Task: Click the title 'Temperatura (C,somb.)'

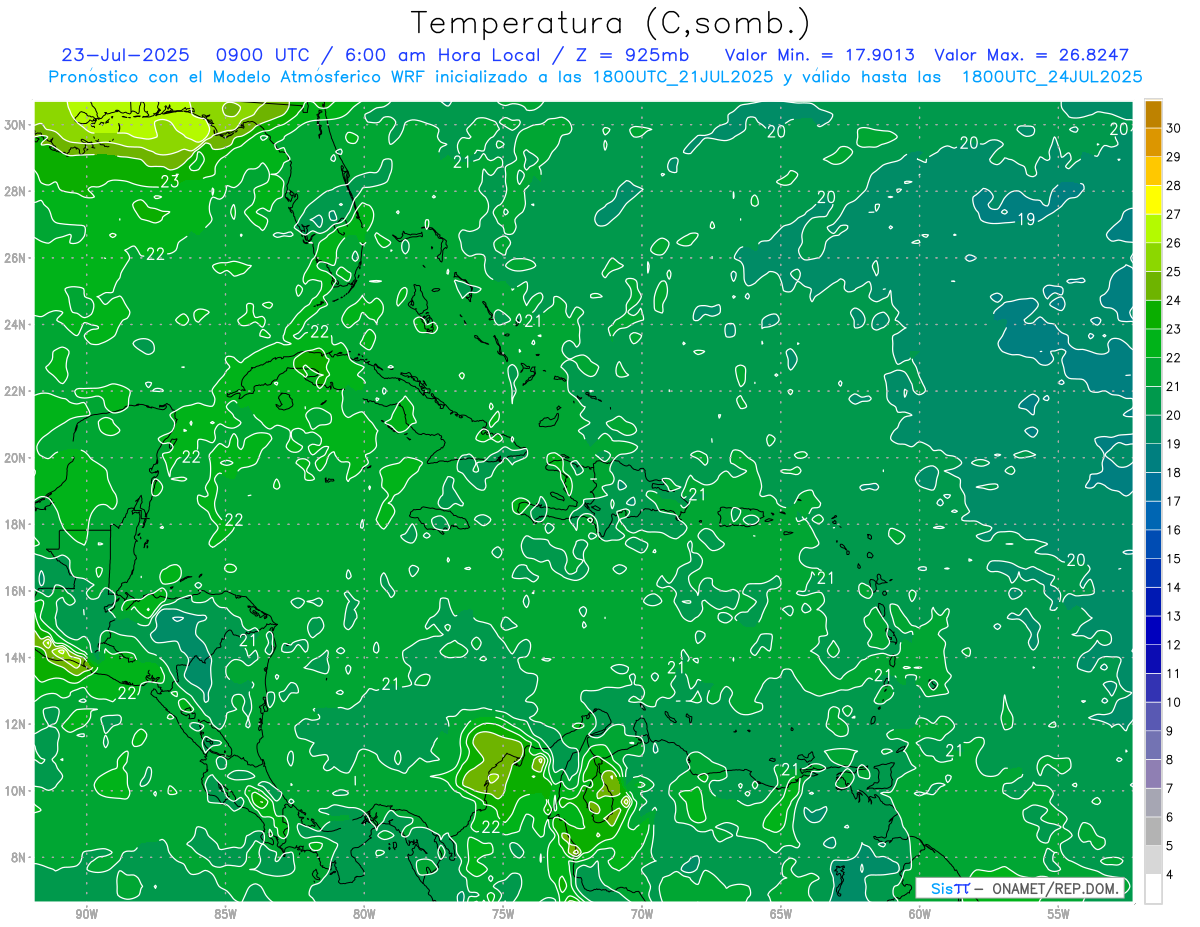Action: (611, 22)
